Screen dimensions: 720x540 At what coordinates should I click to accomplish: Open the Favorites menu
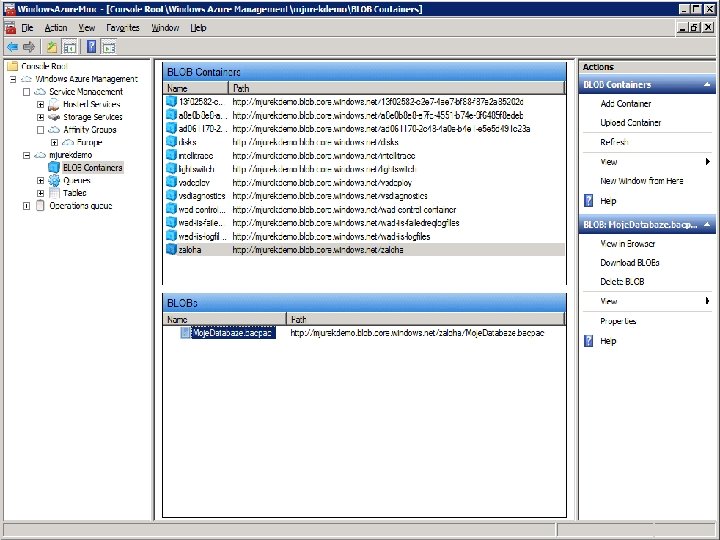coord(123,28)
